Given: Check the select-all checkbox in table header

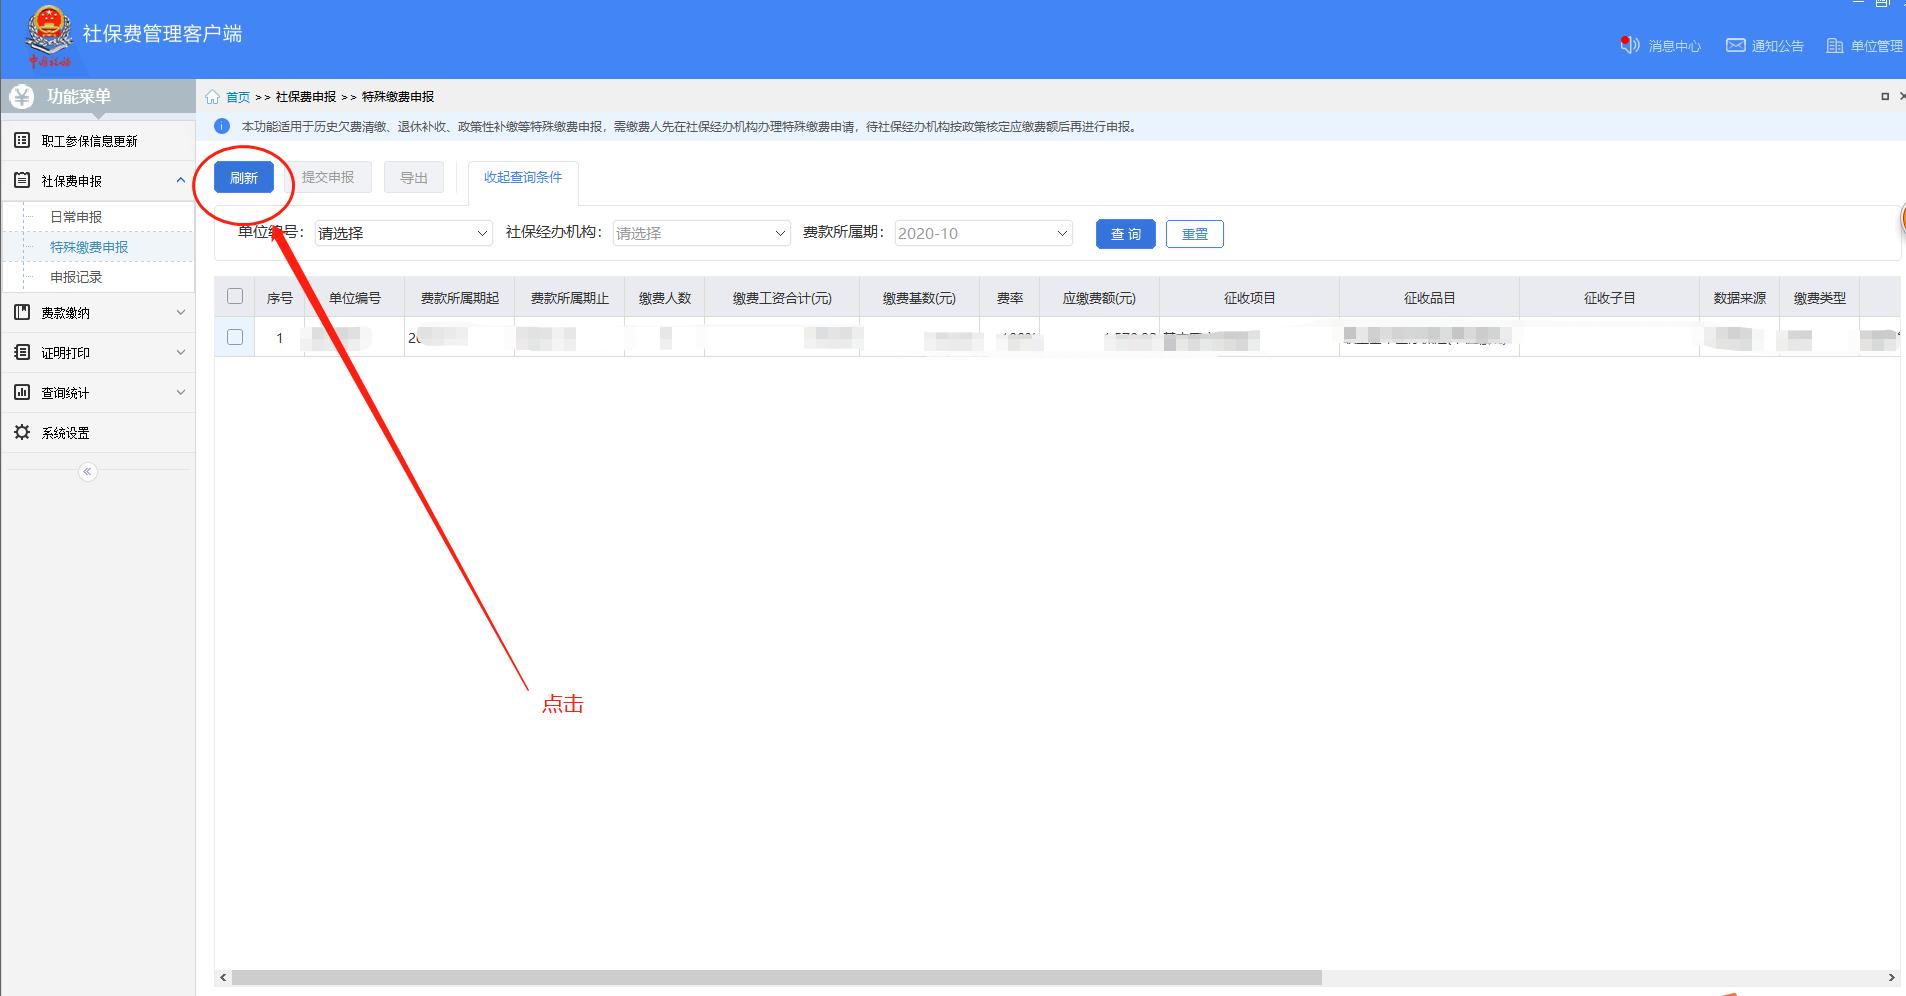Looking at the screenshot, I should click(236, 296).
